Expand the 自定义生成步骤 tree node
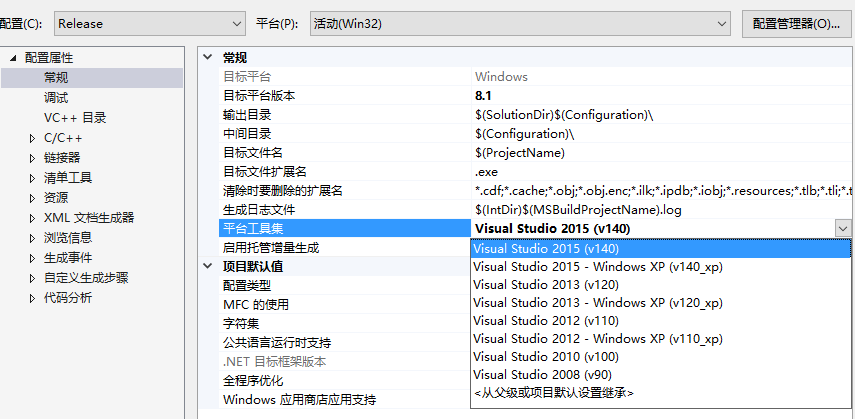The image size is (855, 419). pyautogui.click(x=33, y=278)
